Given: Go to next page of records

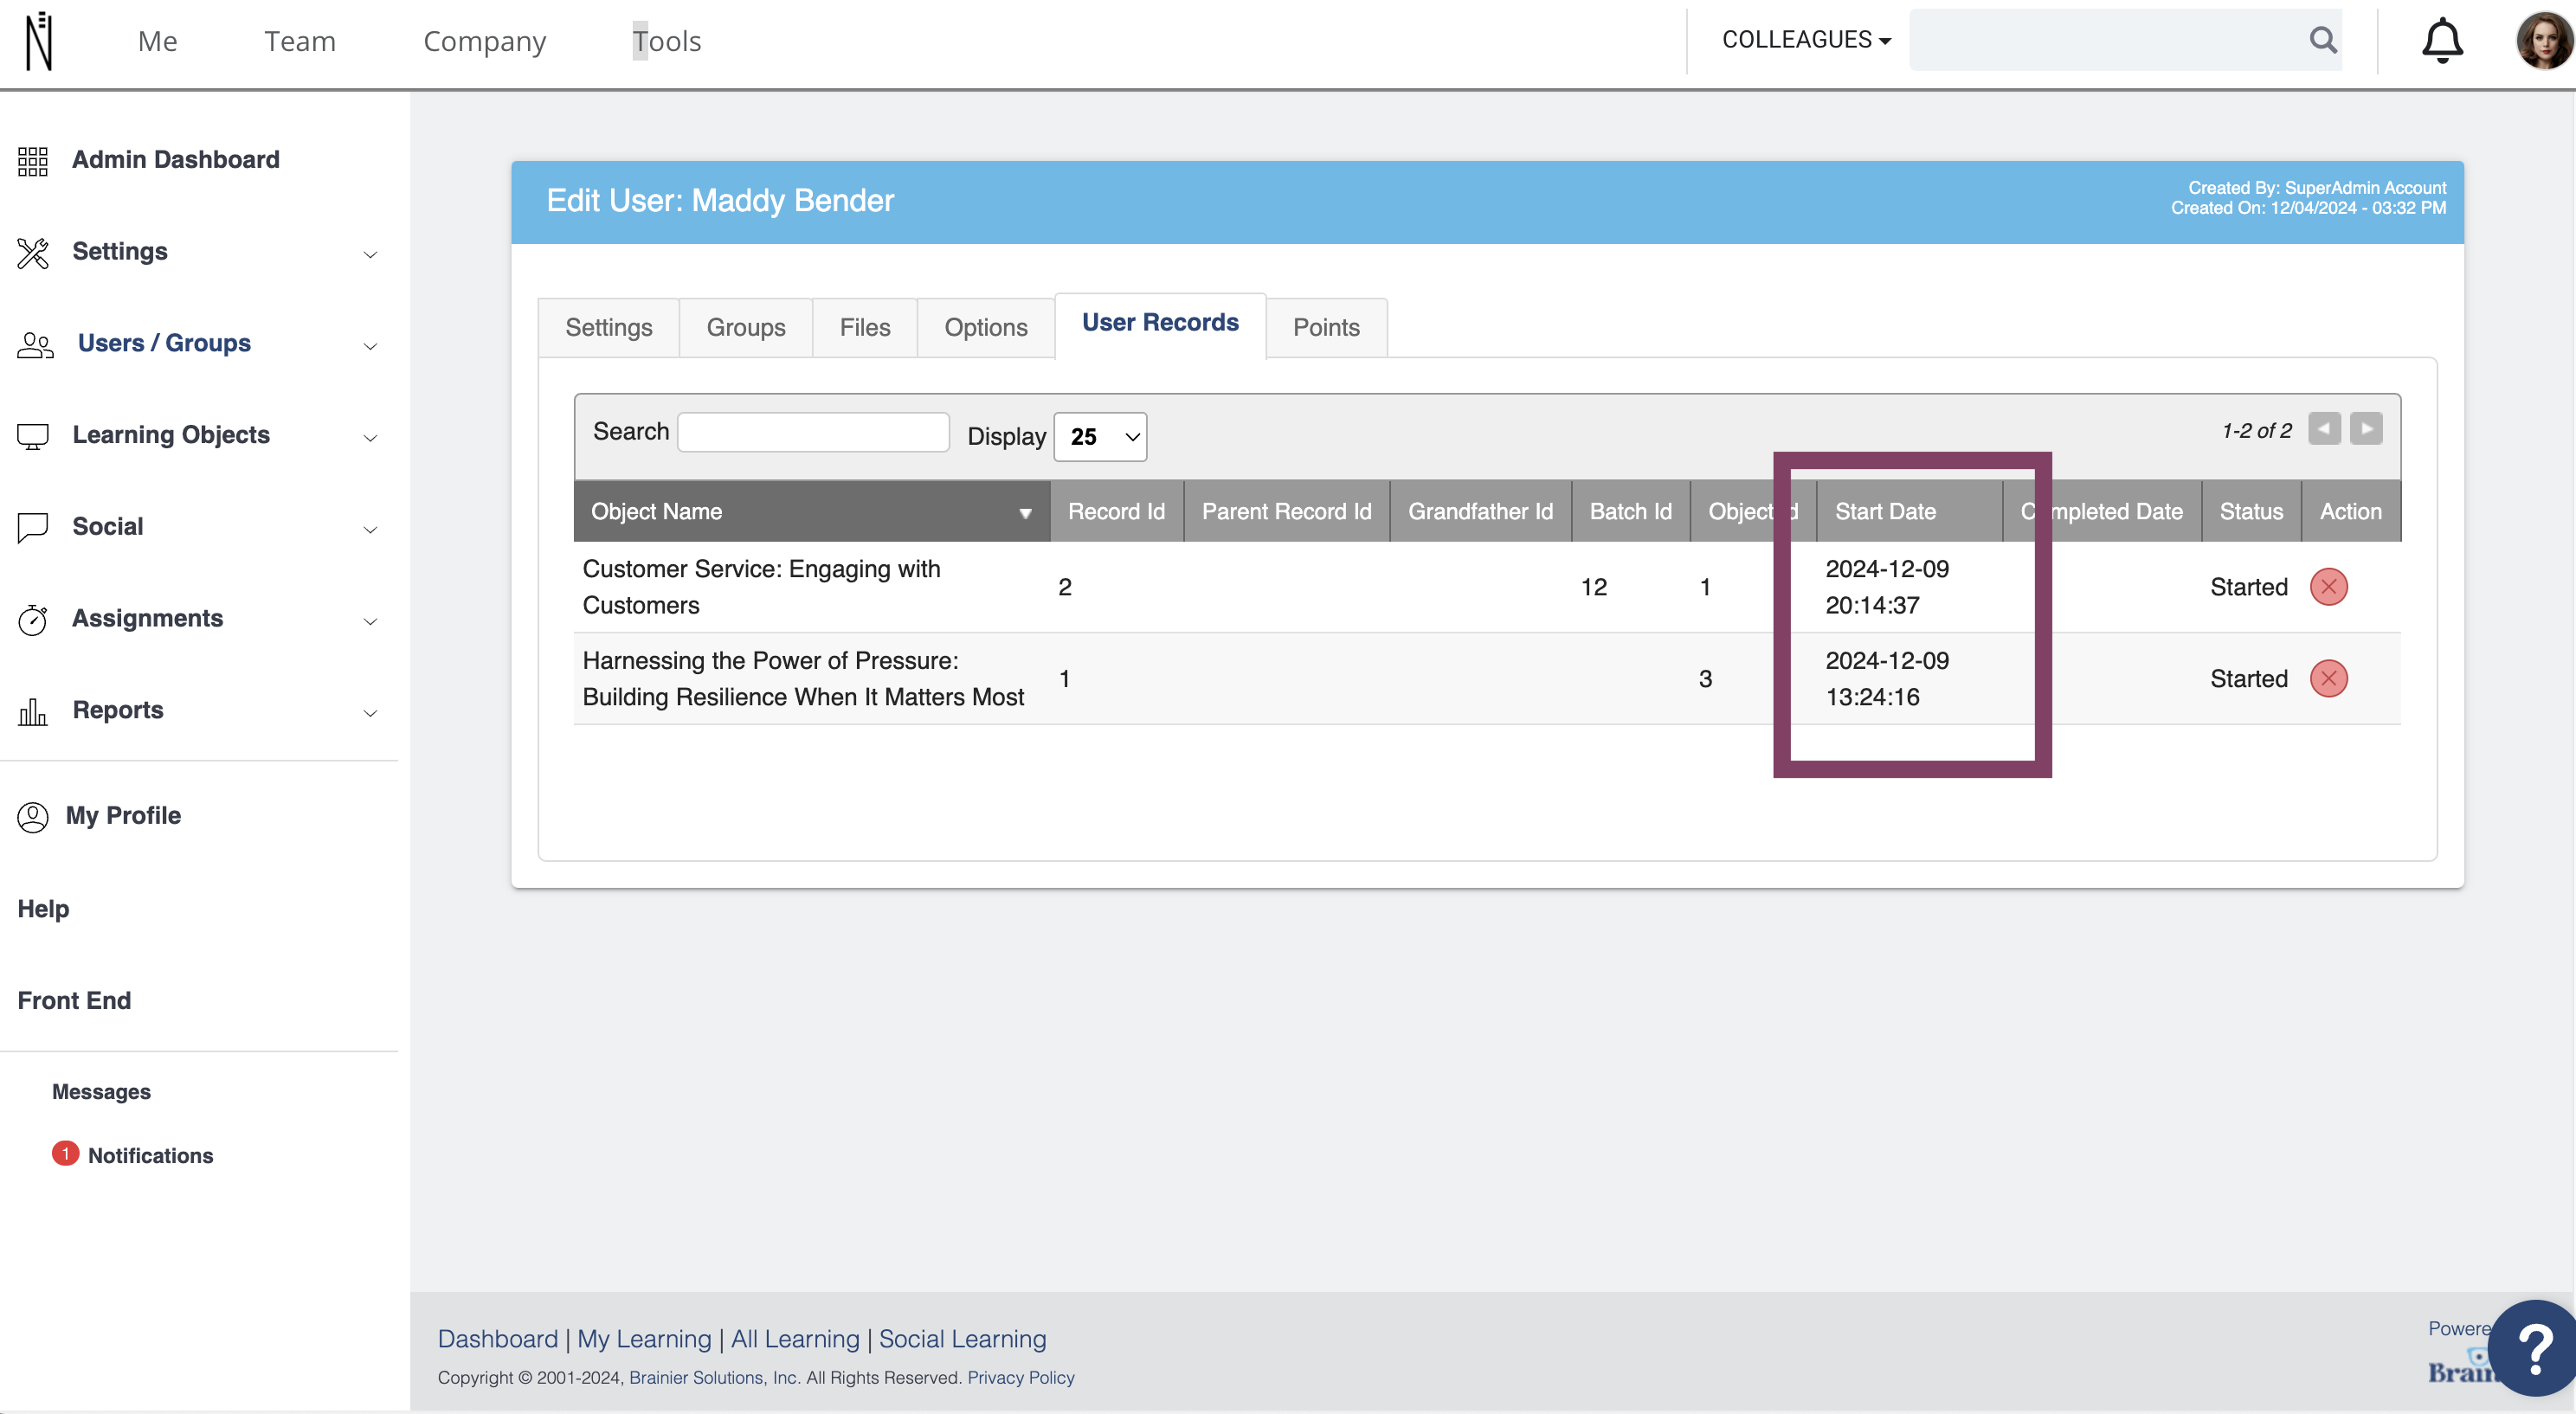Looking at the screenshot, I should tap(2366, 429).
